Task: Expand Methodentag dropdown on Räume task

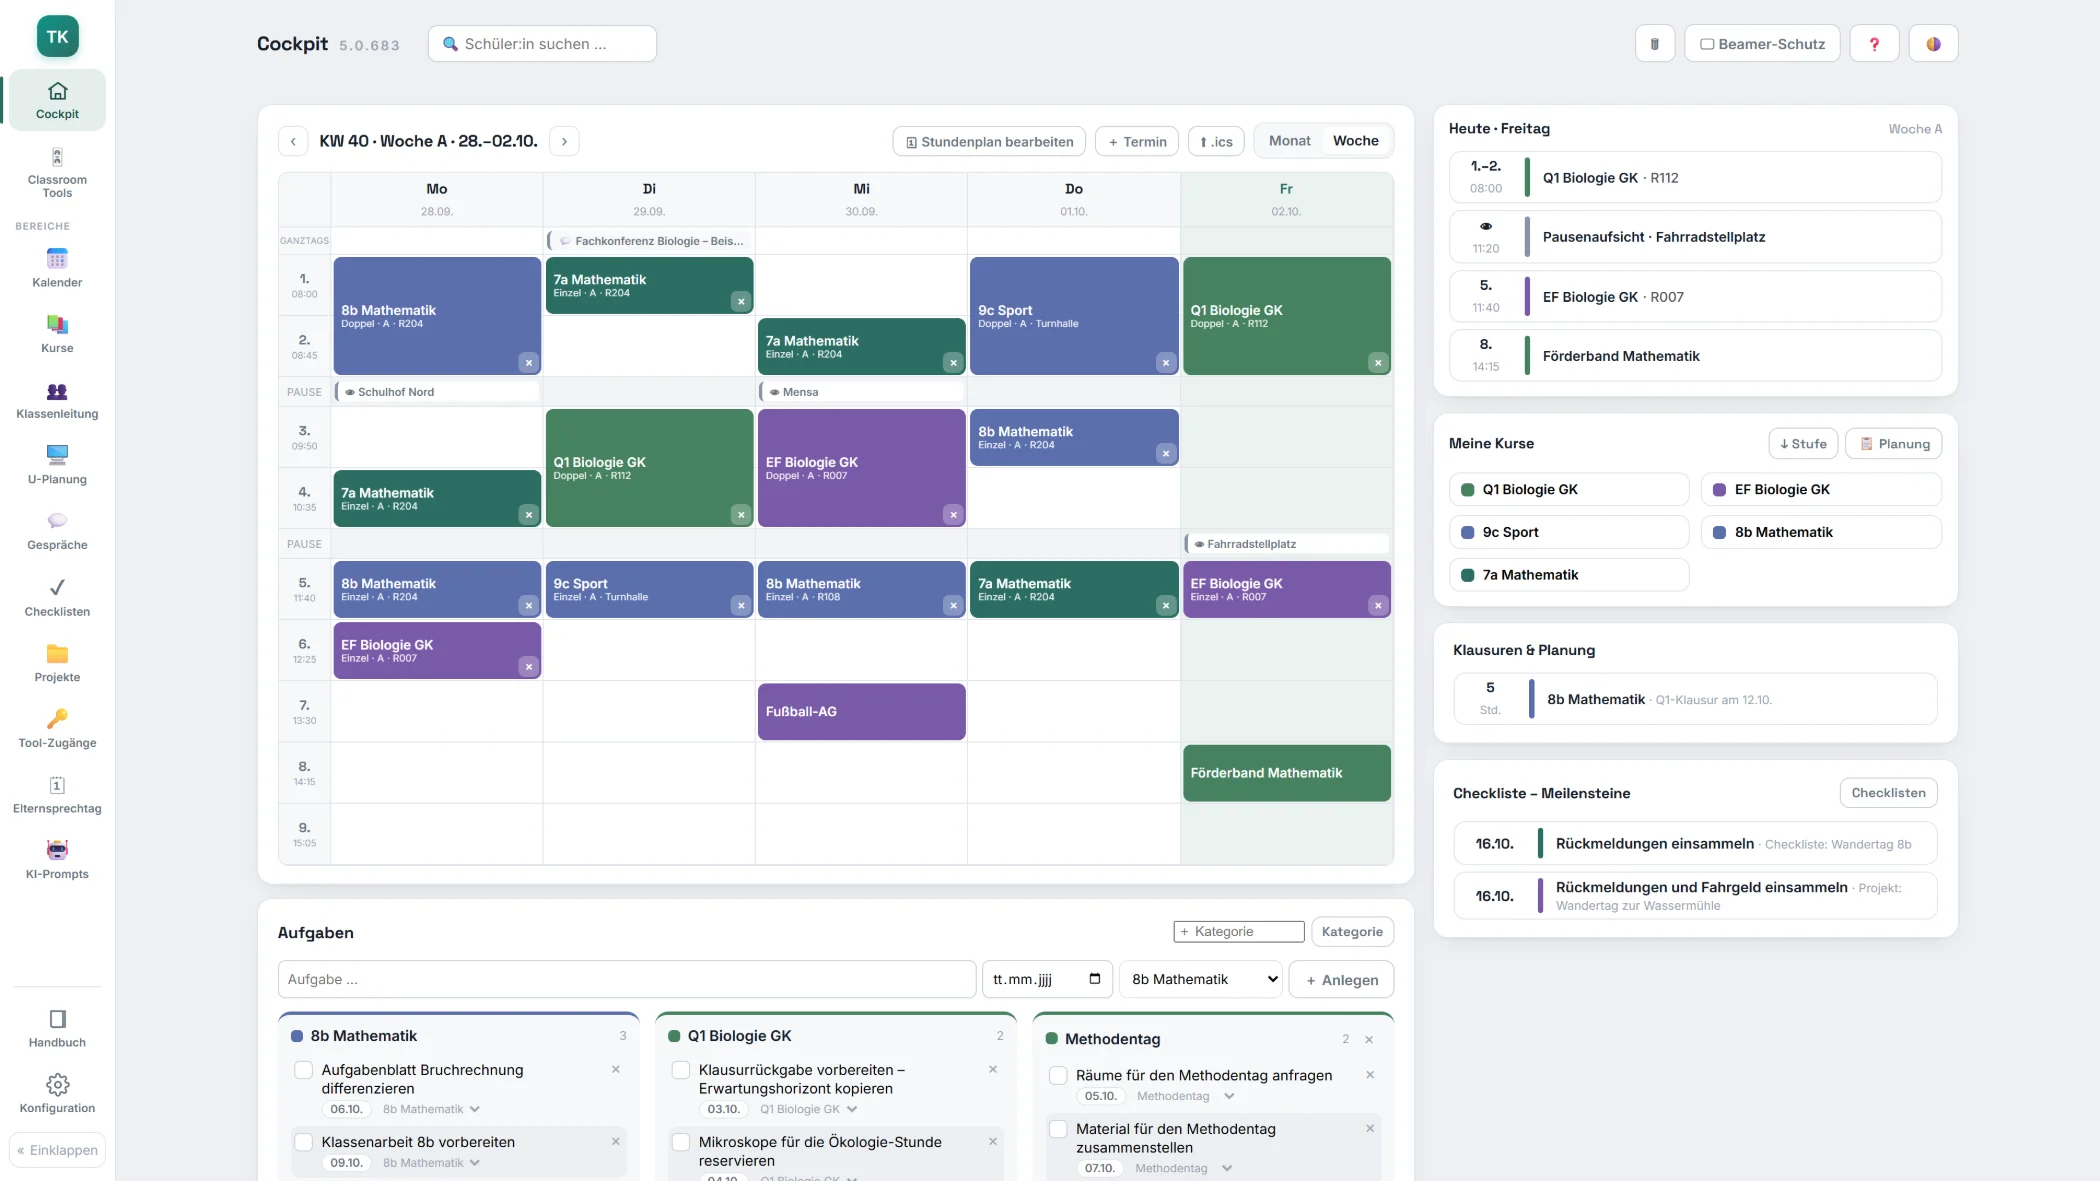Action: [1186, 1096]
